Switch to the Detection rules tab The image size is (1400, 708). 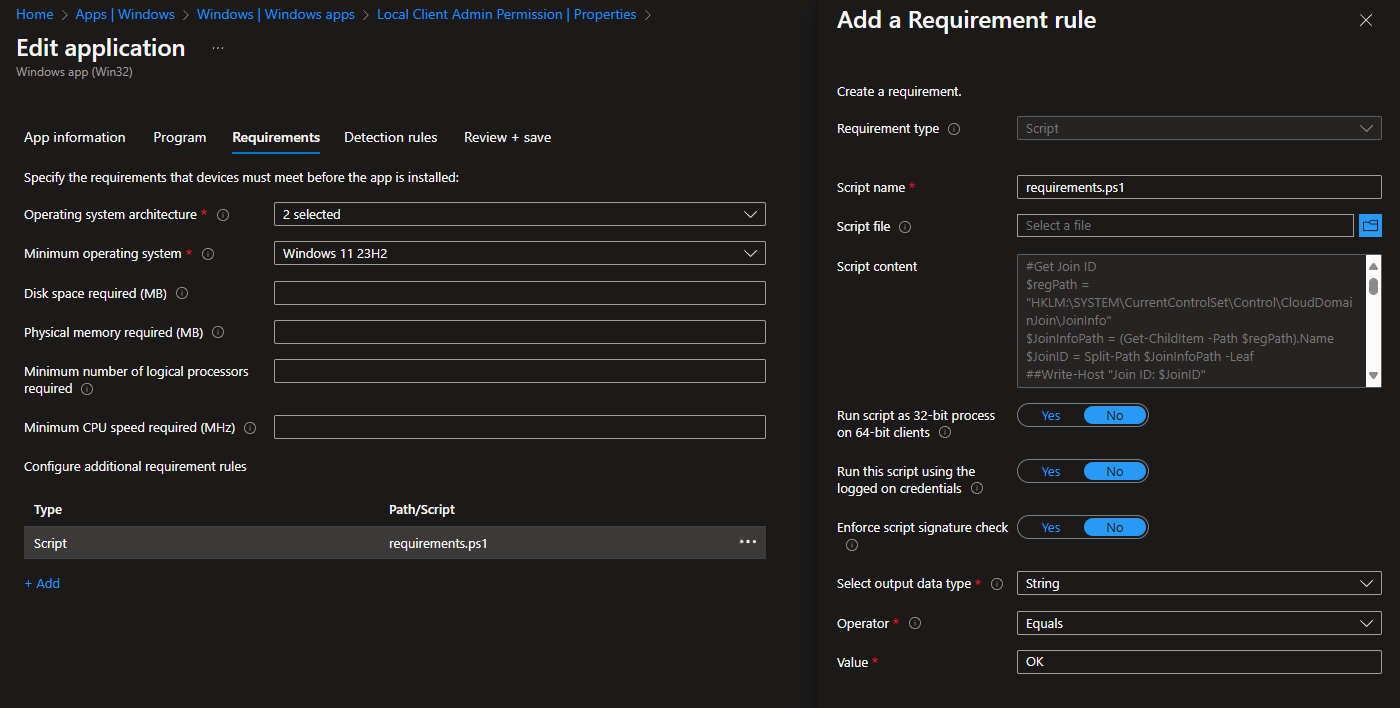[390, 137]
